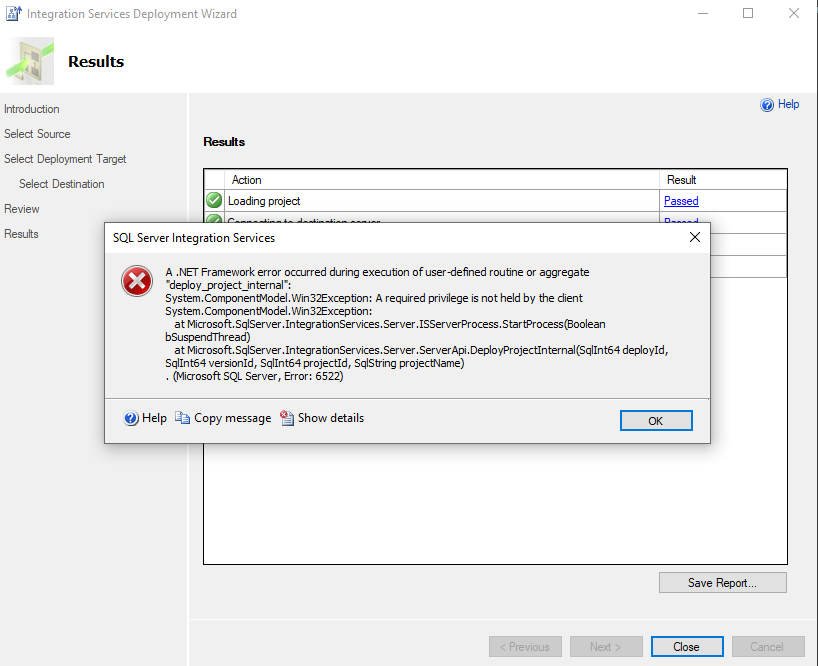
Task: Click the Copy message icon
Action: click(x=182, y=418)
